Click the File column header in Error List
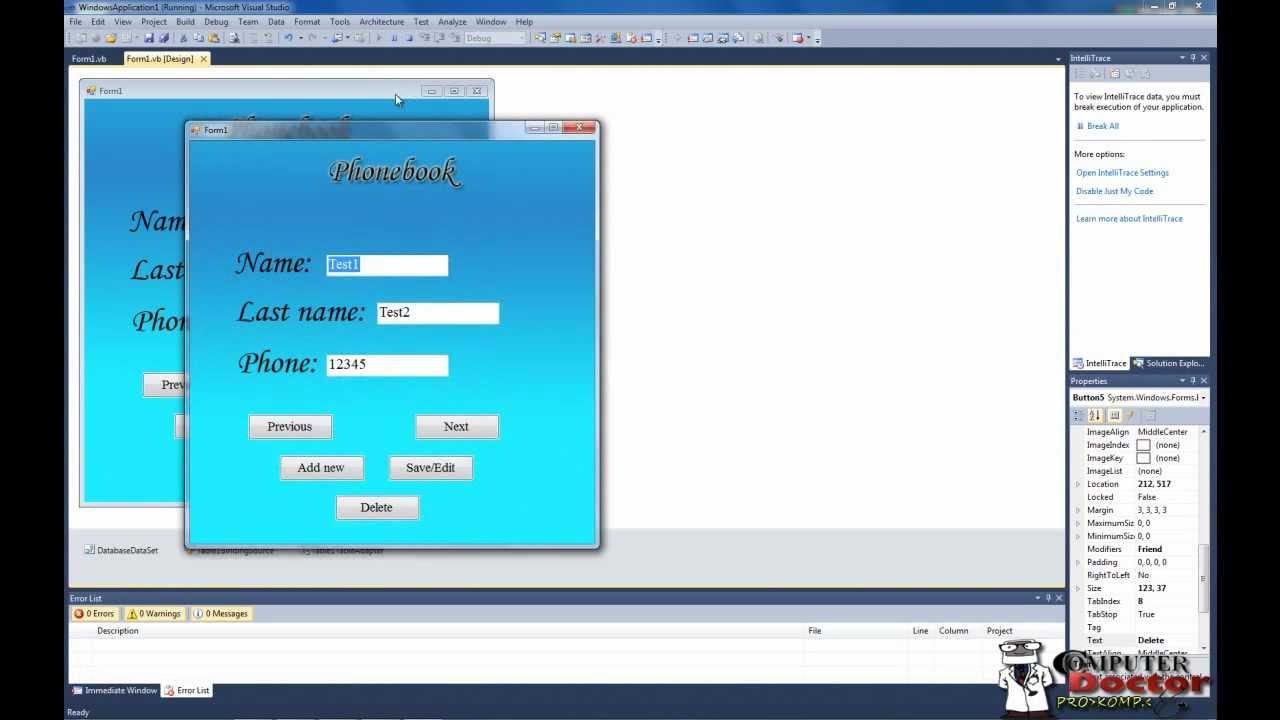 815,631
